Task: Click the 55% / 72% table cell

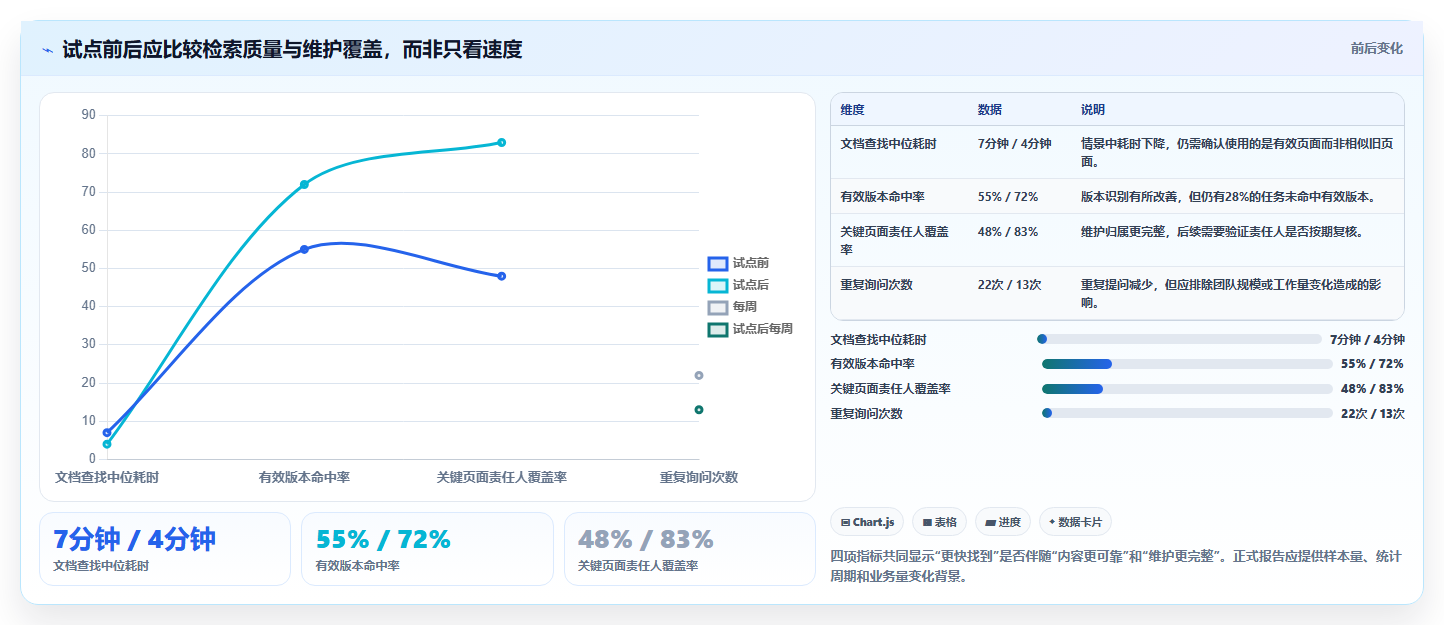Action: (x=1008, y=197)
